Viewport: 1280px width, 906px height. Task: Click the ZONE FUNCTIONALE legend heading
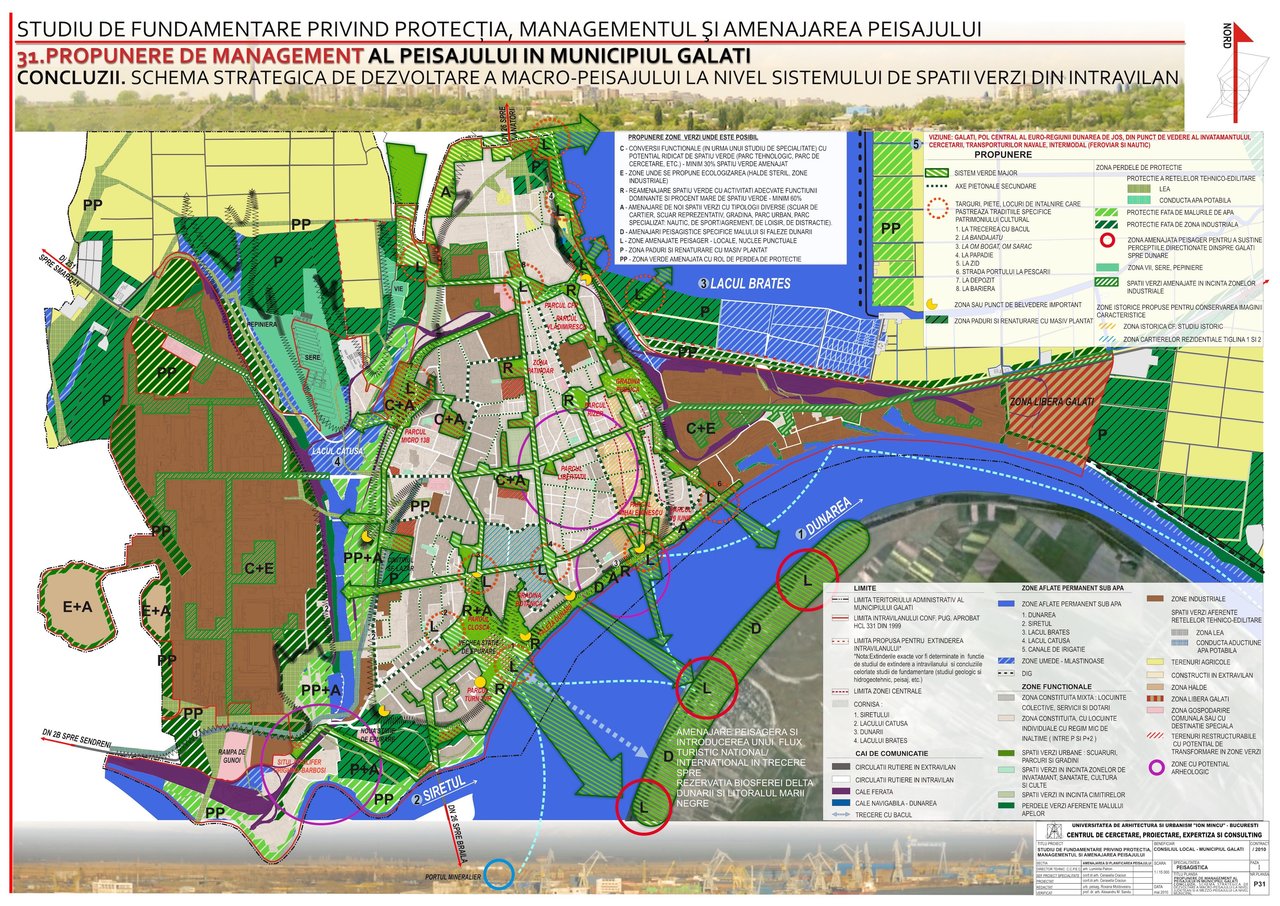pyautogui.click(x=1057, y=687)
